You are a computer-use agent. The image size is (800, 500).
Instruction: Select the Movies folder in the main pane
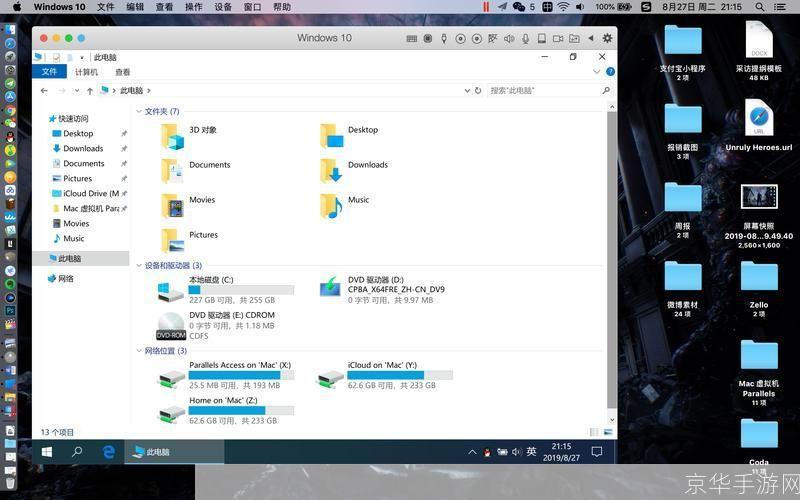(189, 205)
